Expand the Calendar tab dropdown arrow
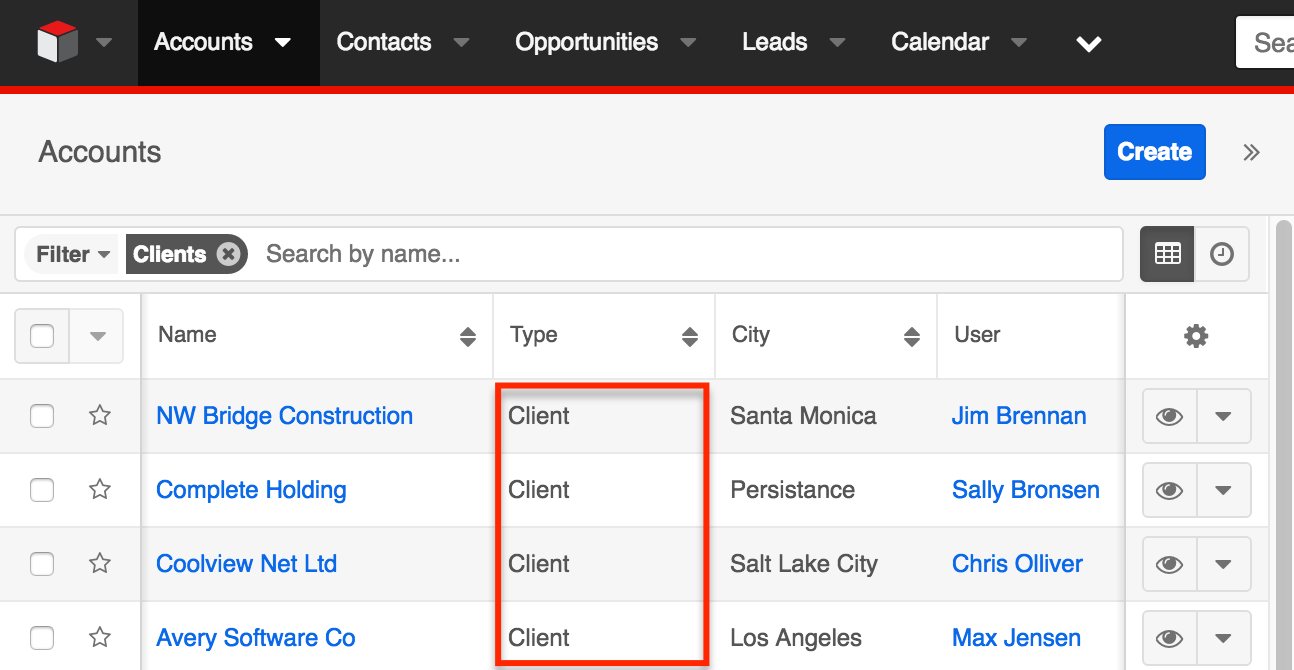 coord(1019,43)
